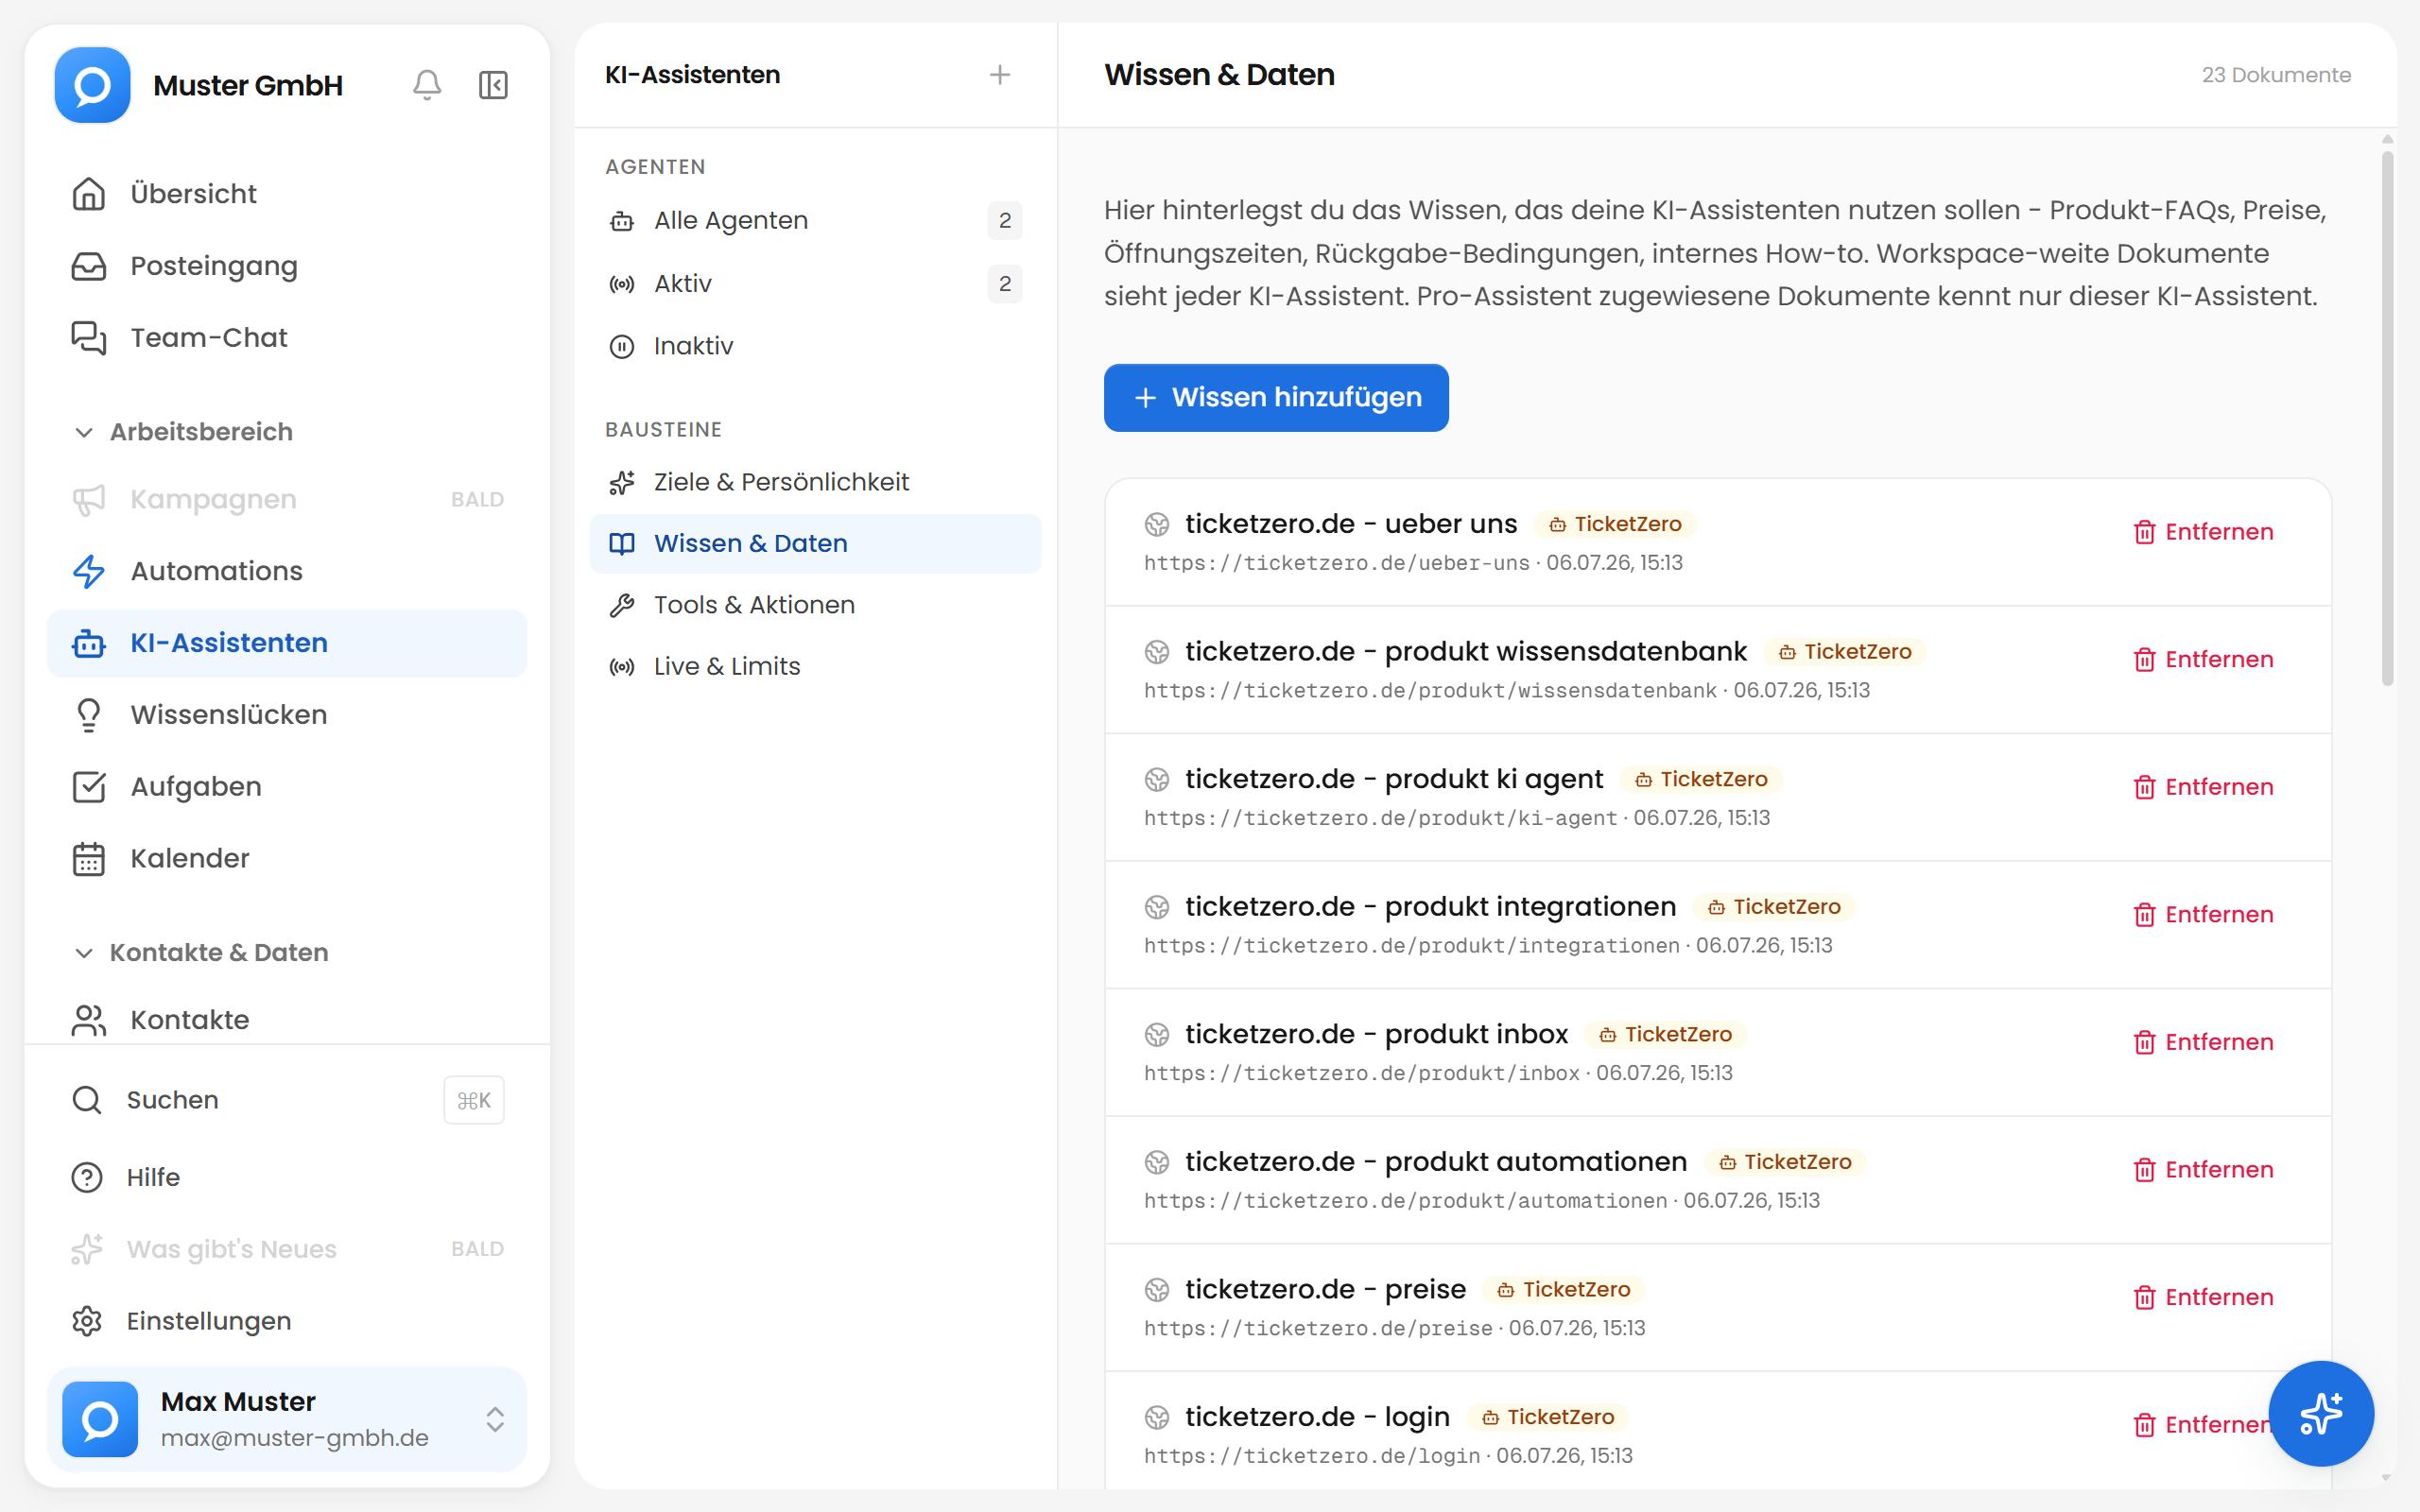Click globe icon of produkt integrationen document
This screenshot has width=2420, height=1512.
click(1156, 907)
